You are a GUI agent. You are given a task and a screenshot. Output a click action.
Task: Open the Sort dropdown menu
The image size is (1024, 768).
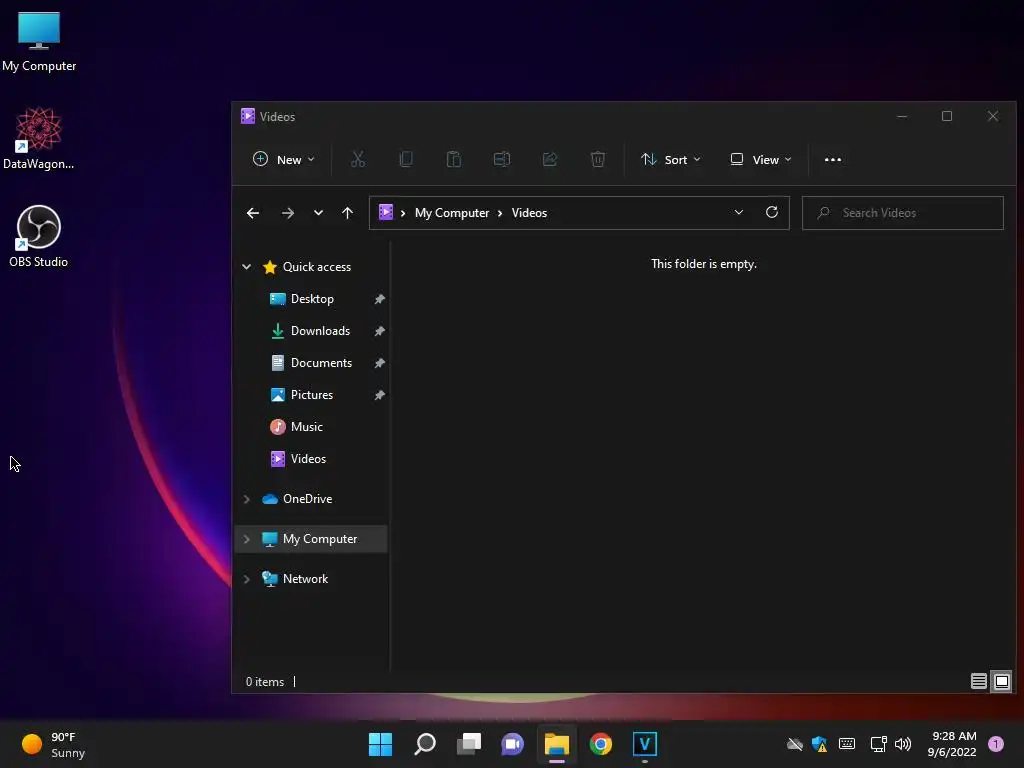pos(671,159)
